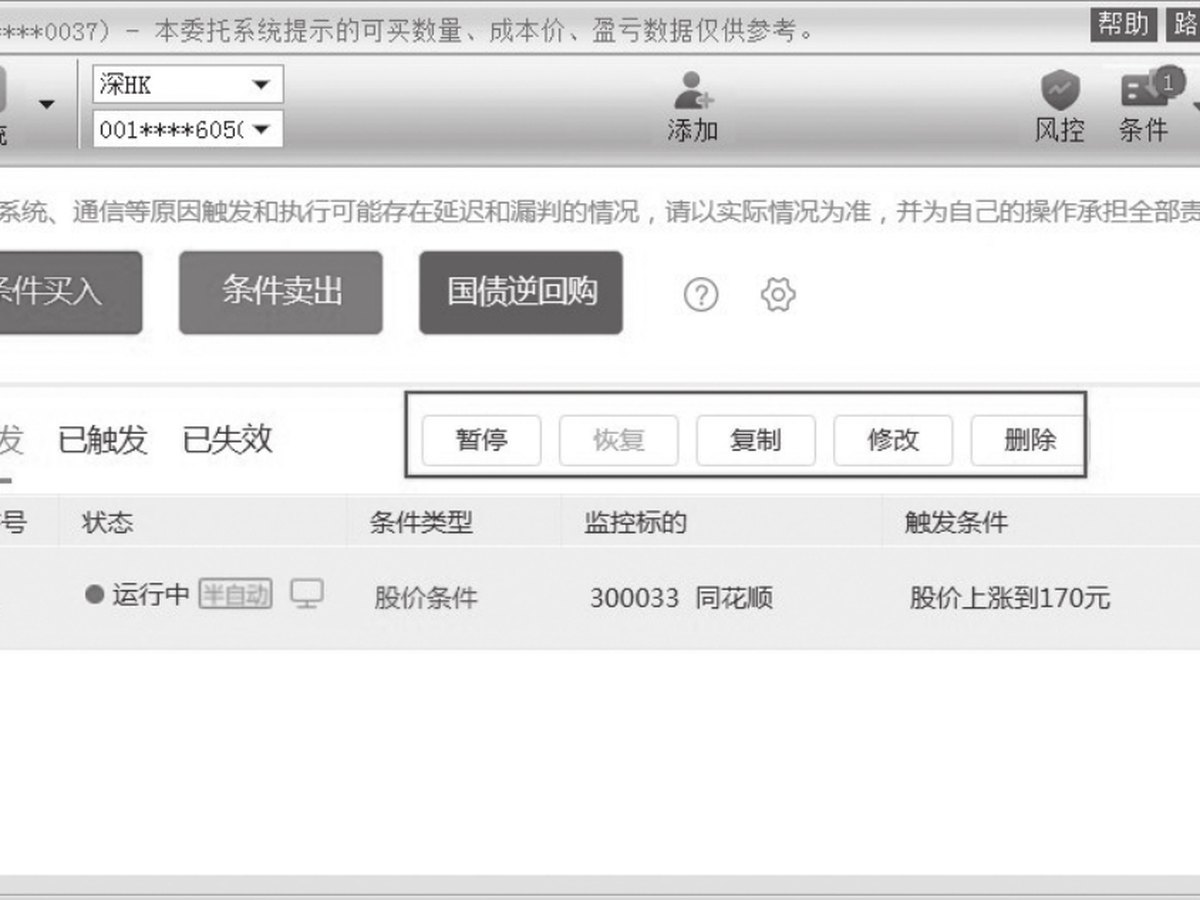Click the 触发条件 column header
1200x900 pixels.
956,522
